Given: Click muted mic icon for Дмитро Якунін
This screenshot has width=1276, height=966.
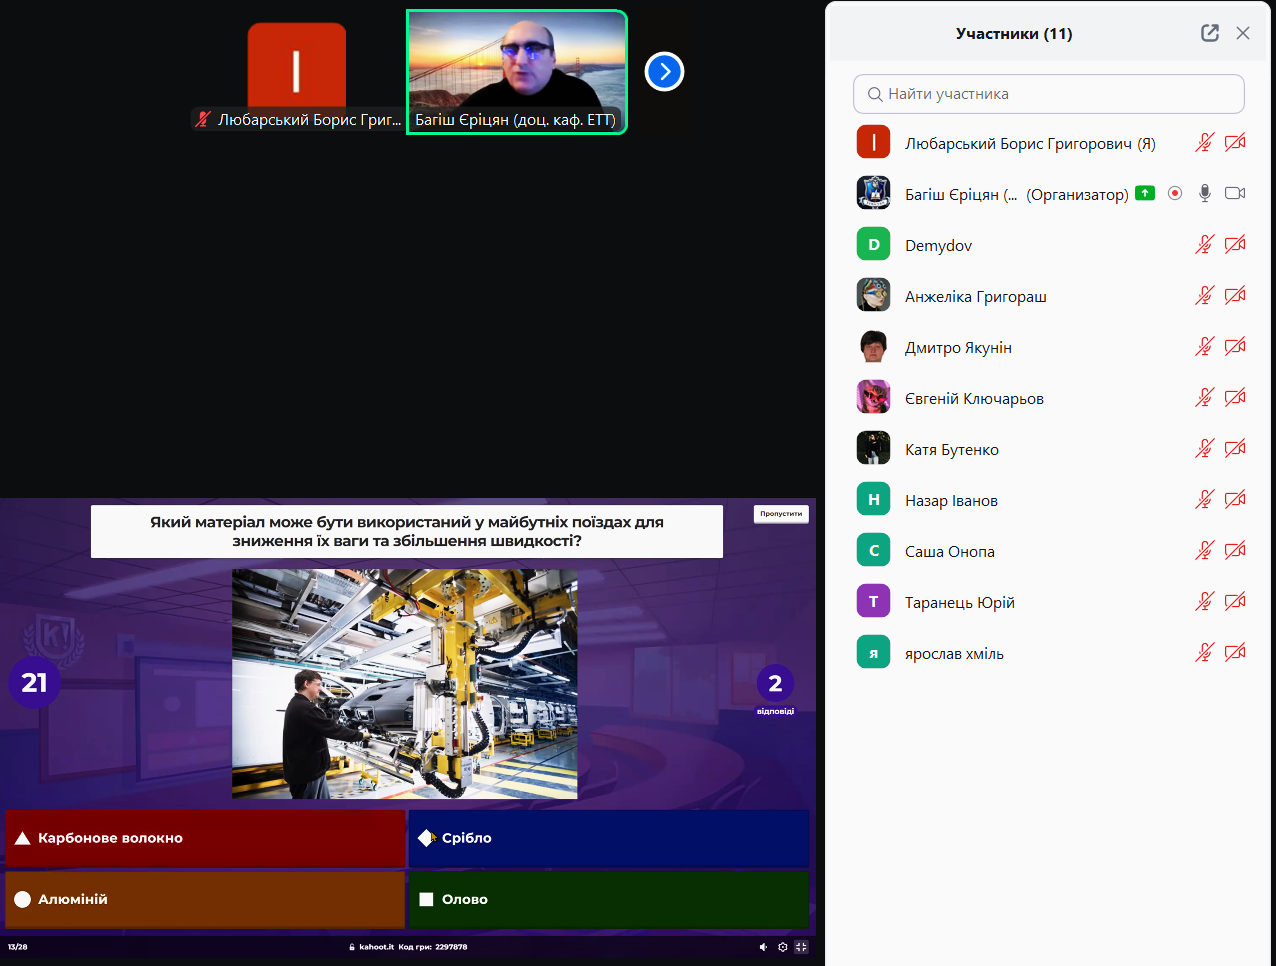Looking at the screenshot, I should [x=1205, y=346].
